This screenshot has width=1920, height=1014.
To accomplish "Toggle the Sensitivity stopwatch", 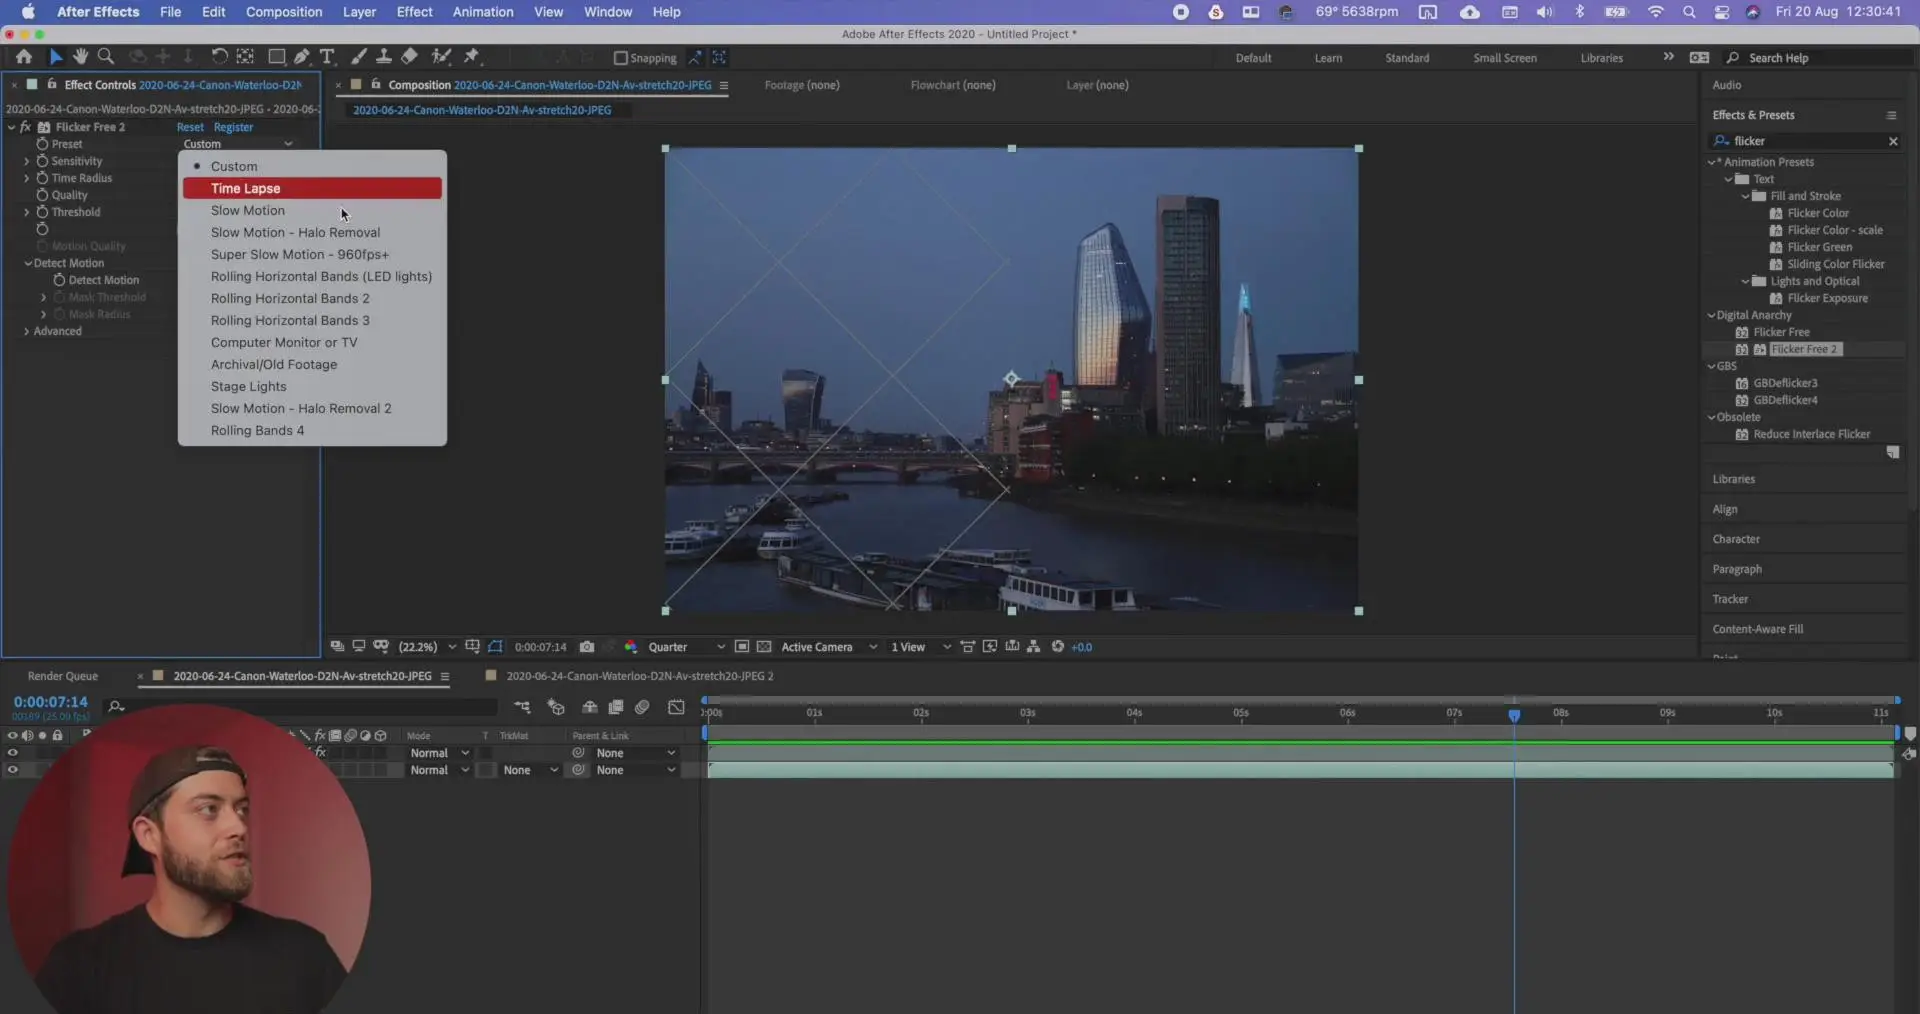I will [x=42, y=161].
